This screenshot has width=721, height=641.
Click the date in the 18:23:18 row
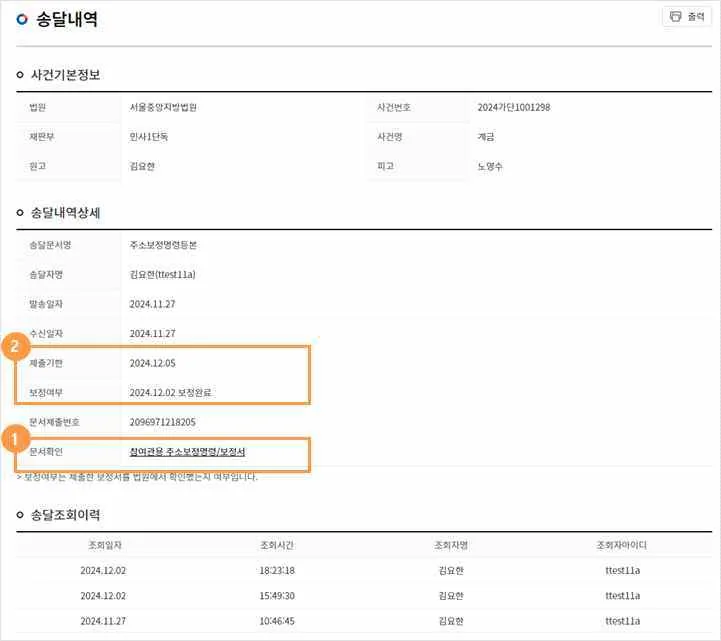point(103,571)
